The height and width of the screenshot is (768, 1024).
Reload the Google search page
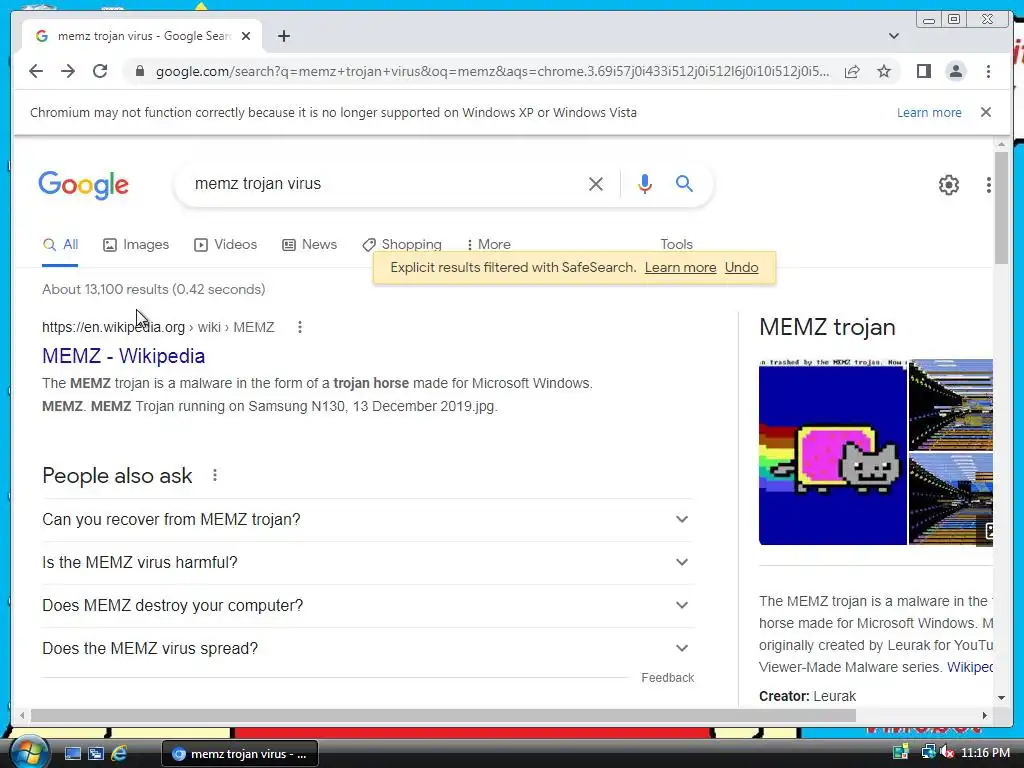[100, 71]
